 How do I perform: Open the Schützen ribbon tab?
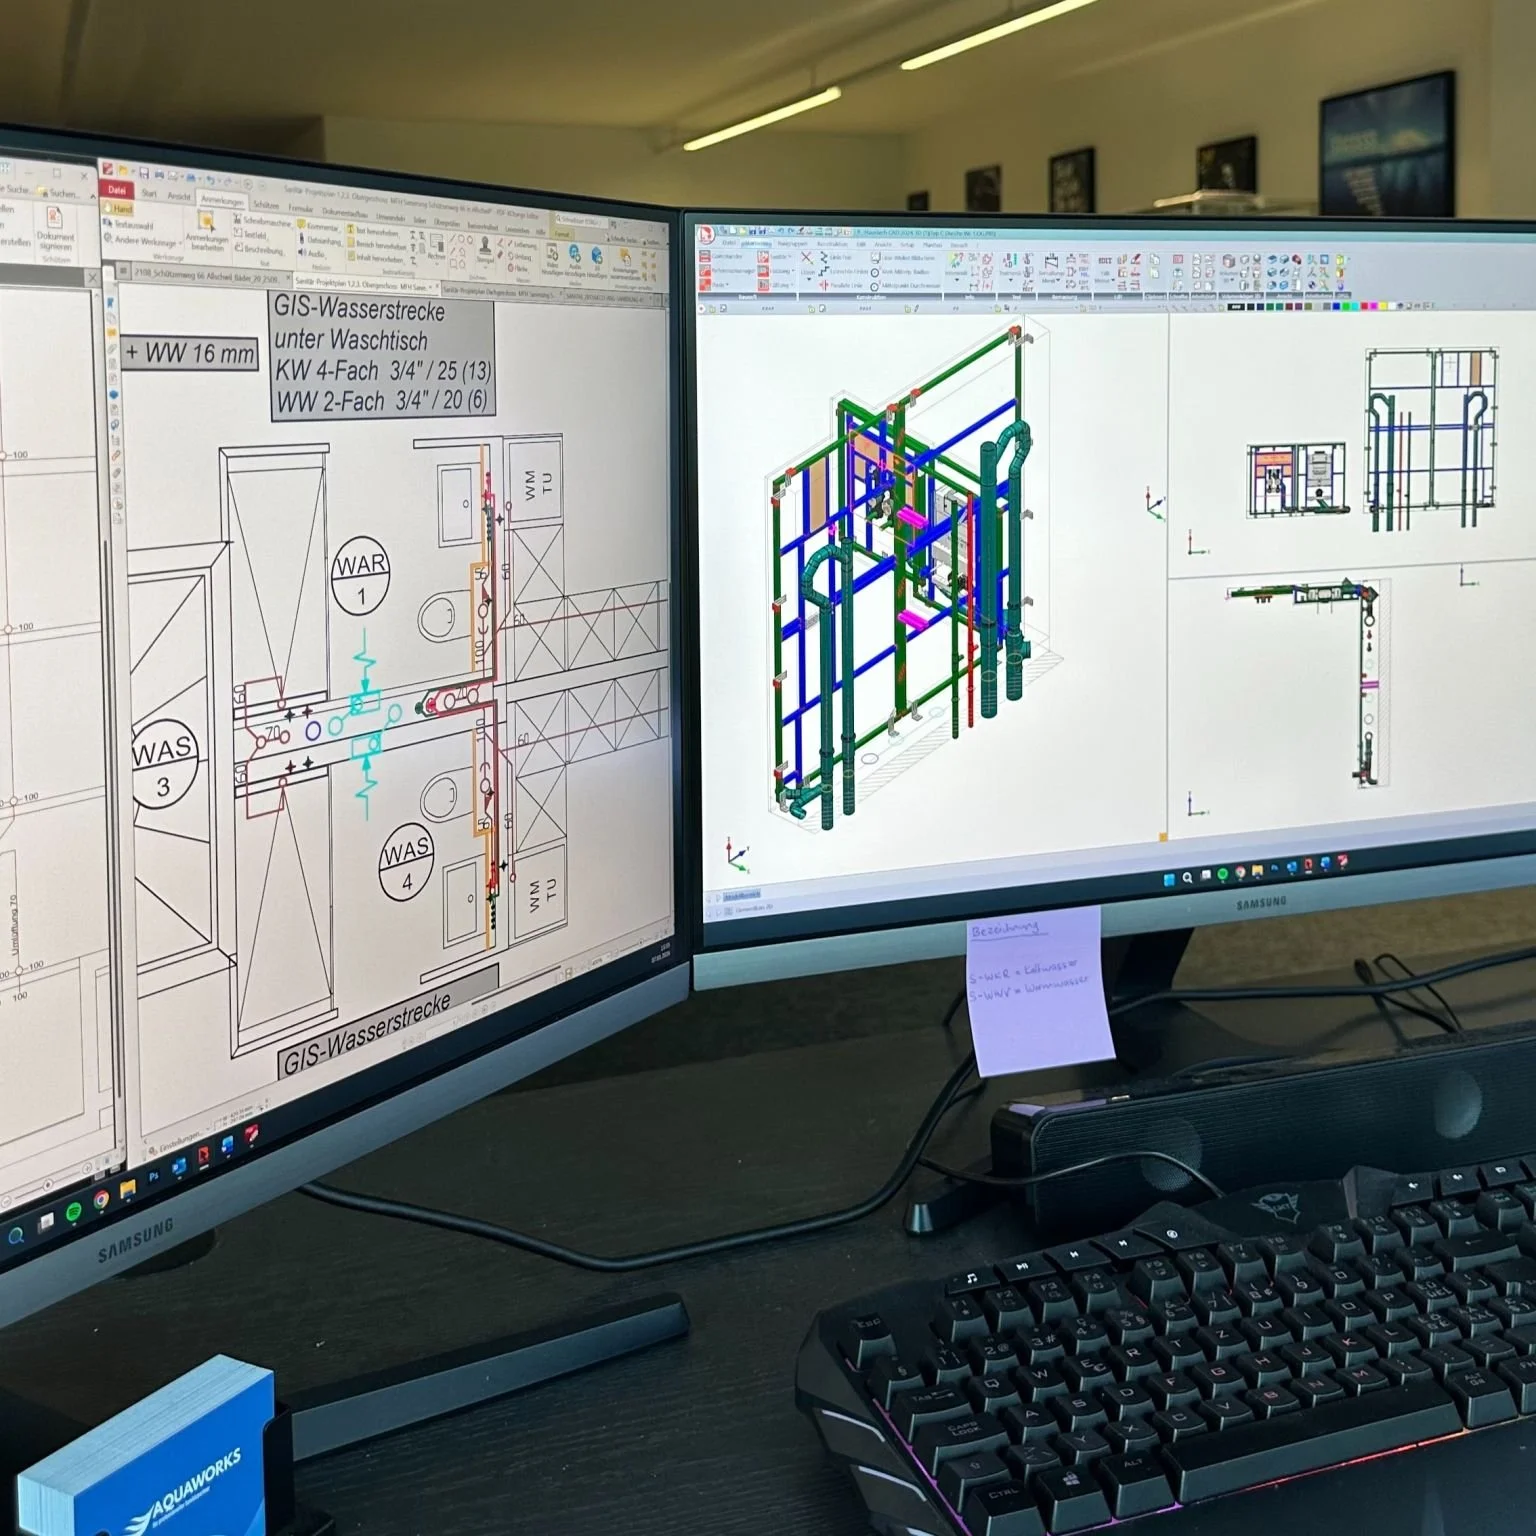coord(265,205)
